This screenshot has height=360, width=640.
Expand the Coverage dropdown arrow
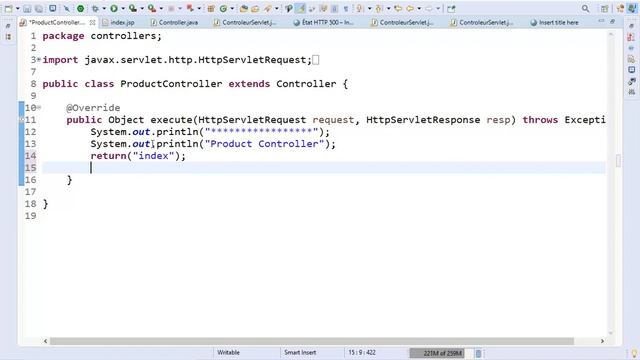pyautogui.click(x=142, y=9)
